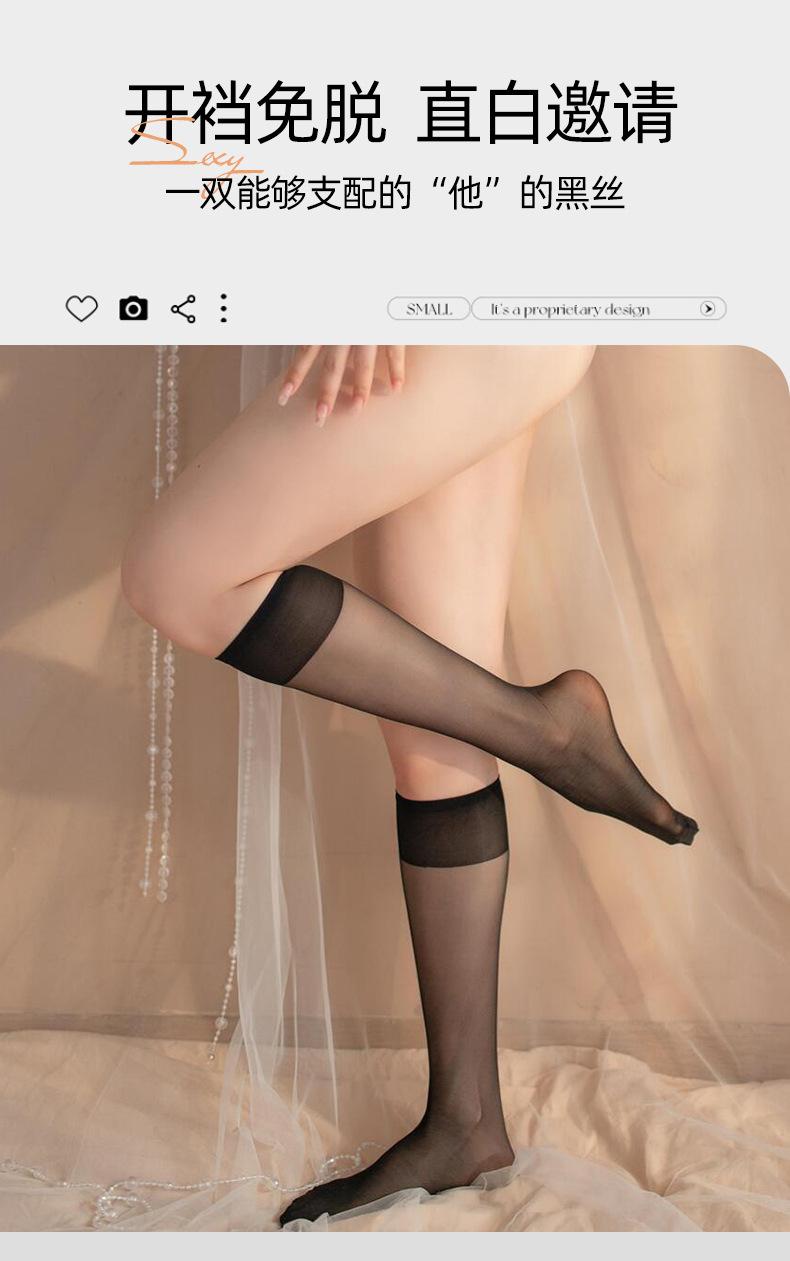Tap the heart like icon

coord(82,309)
